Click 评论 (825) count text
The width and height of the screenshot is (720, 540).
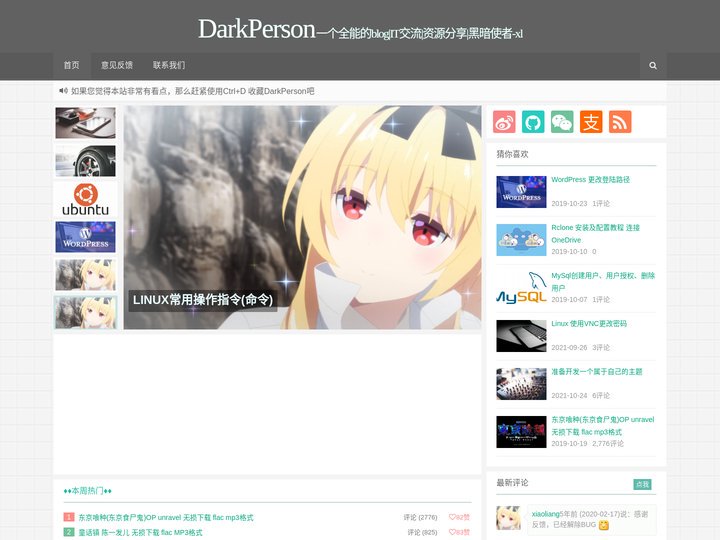click(x=422, y=533)
